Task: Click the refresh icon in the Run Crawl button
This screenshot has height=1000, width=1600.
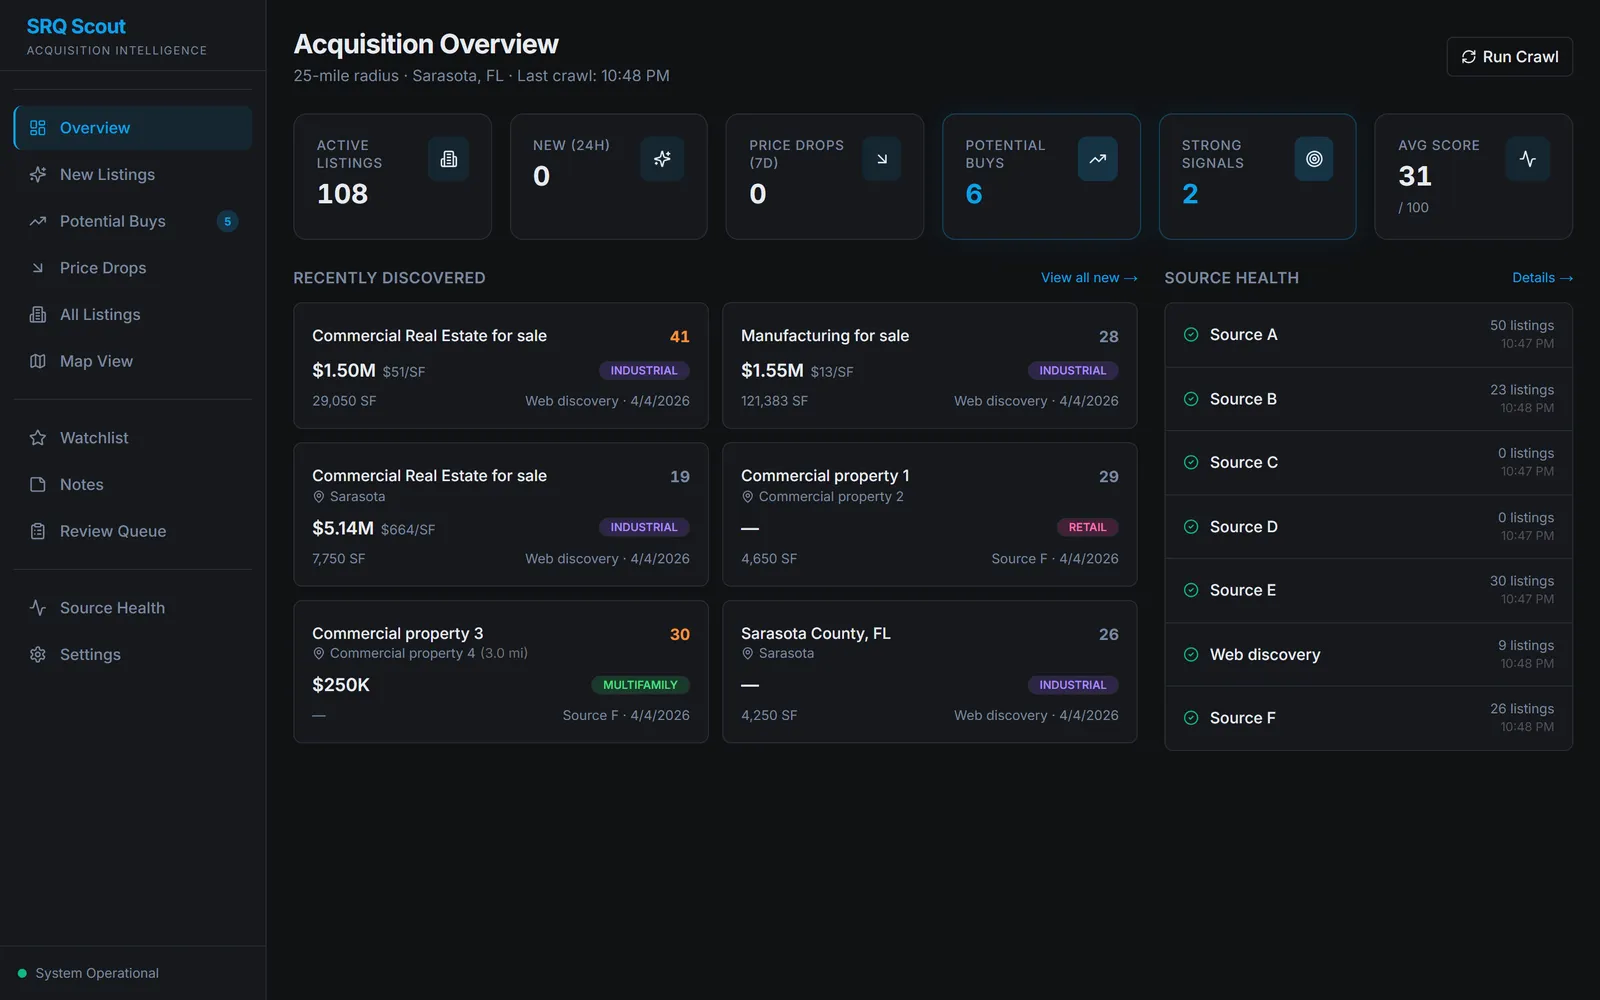Action: point(1469,57)
